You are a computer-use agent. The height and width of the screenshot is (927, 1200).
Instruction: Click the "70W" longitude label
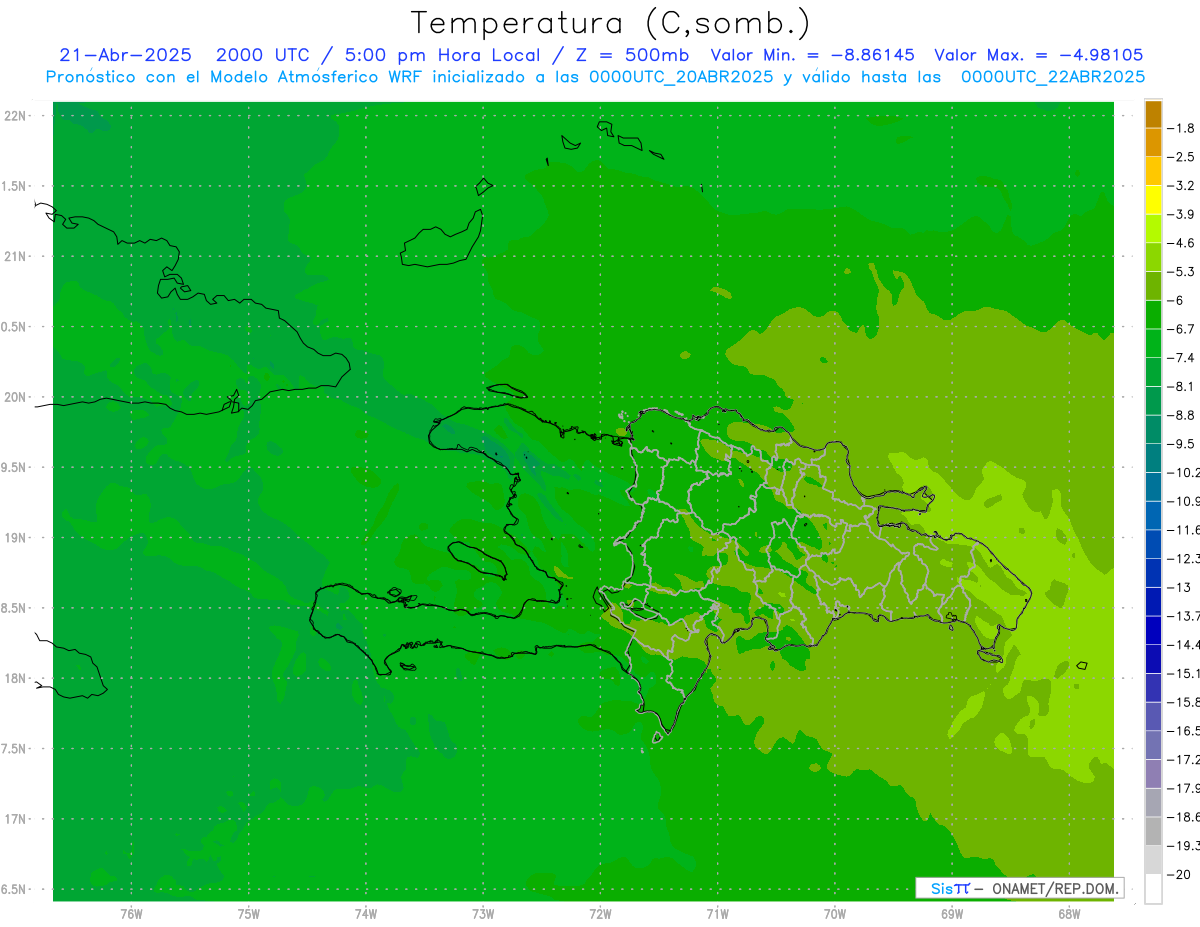pyautogui.click(x=835, y=913)
